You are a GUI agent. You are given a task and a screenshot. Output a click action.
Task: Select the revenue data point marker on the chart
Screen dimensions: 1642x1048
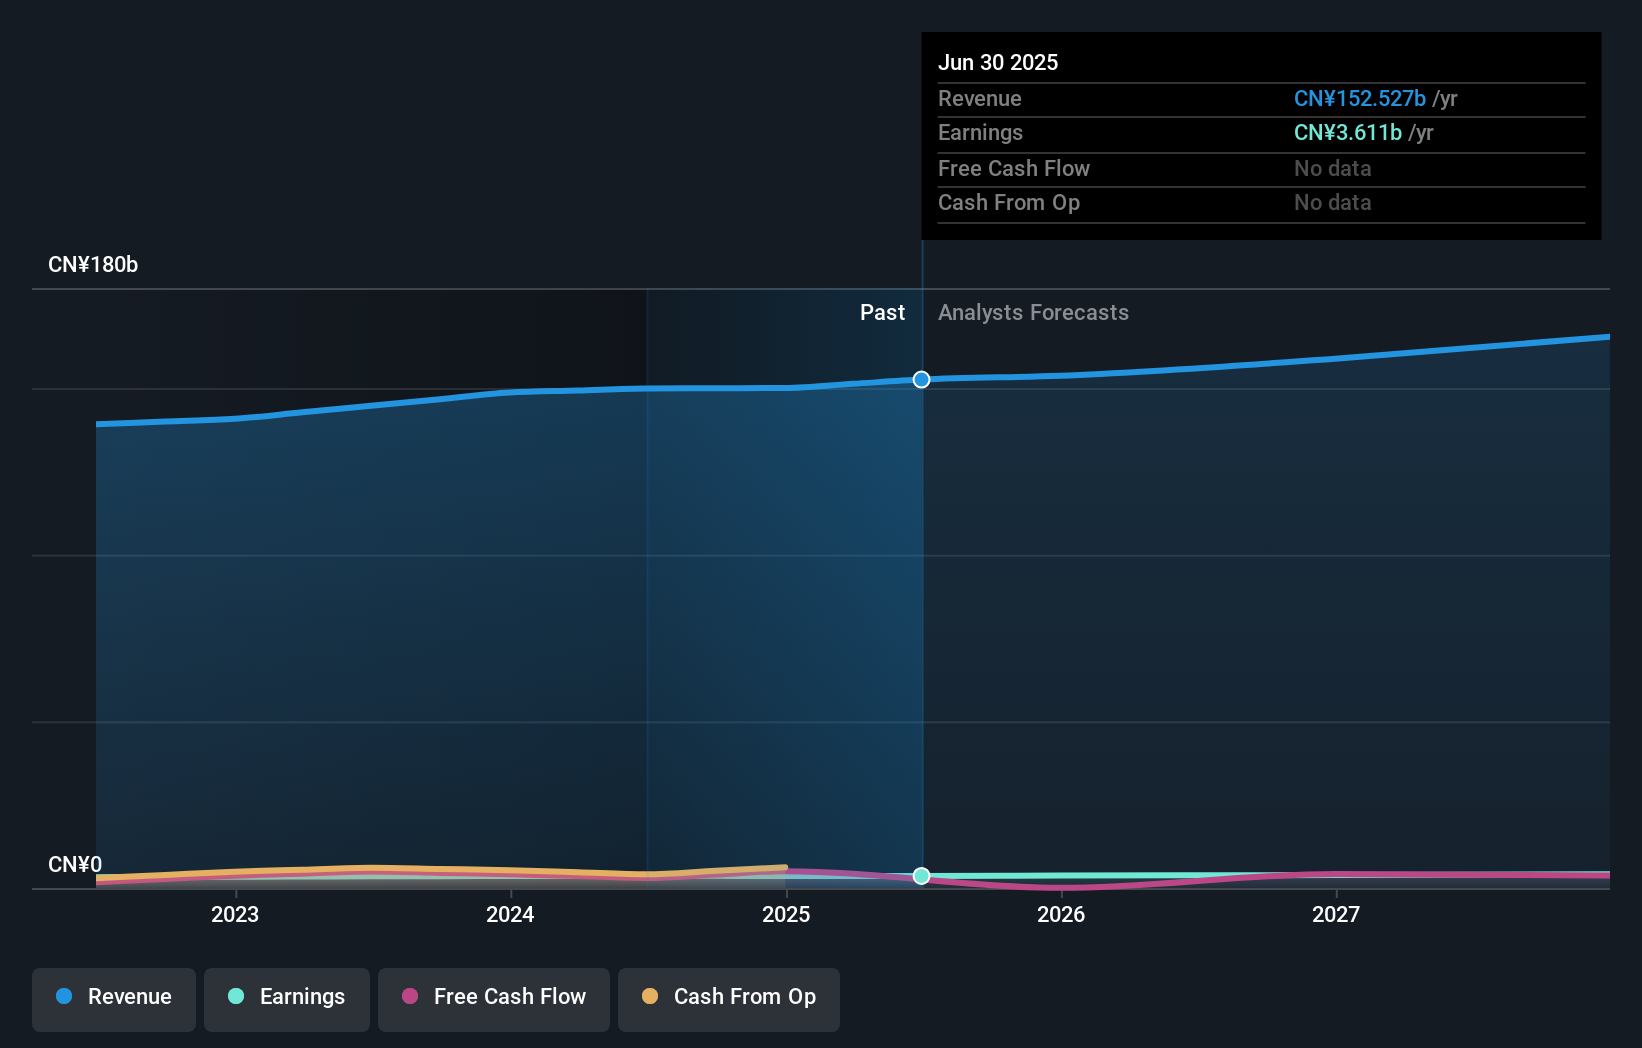[921, 380]
